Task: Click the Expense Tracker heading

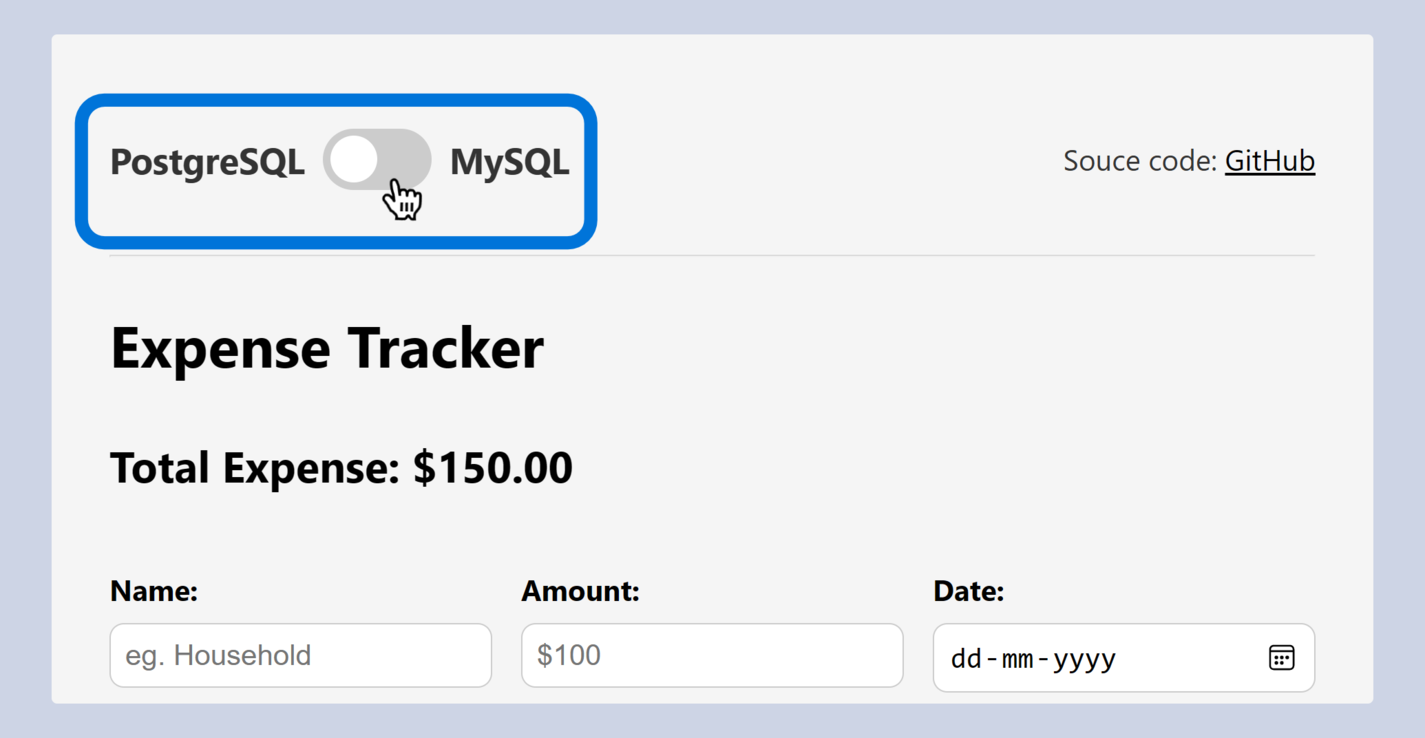Action: coord(327,348)
